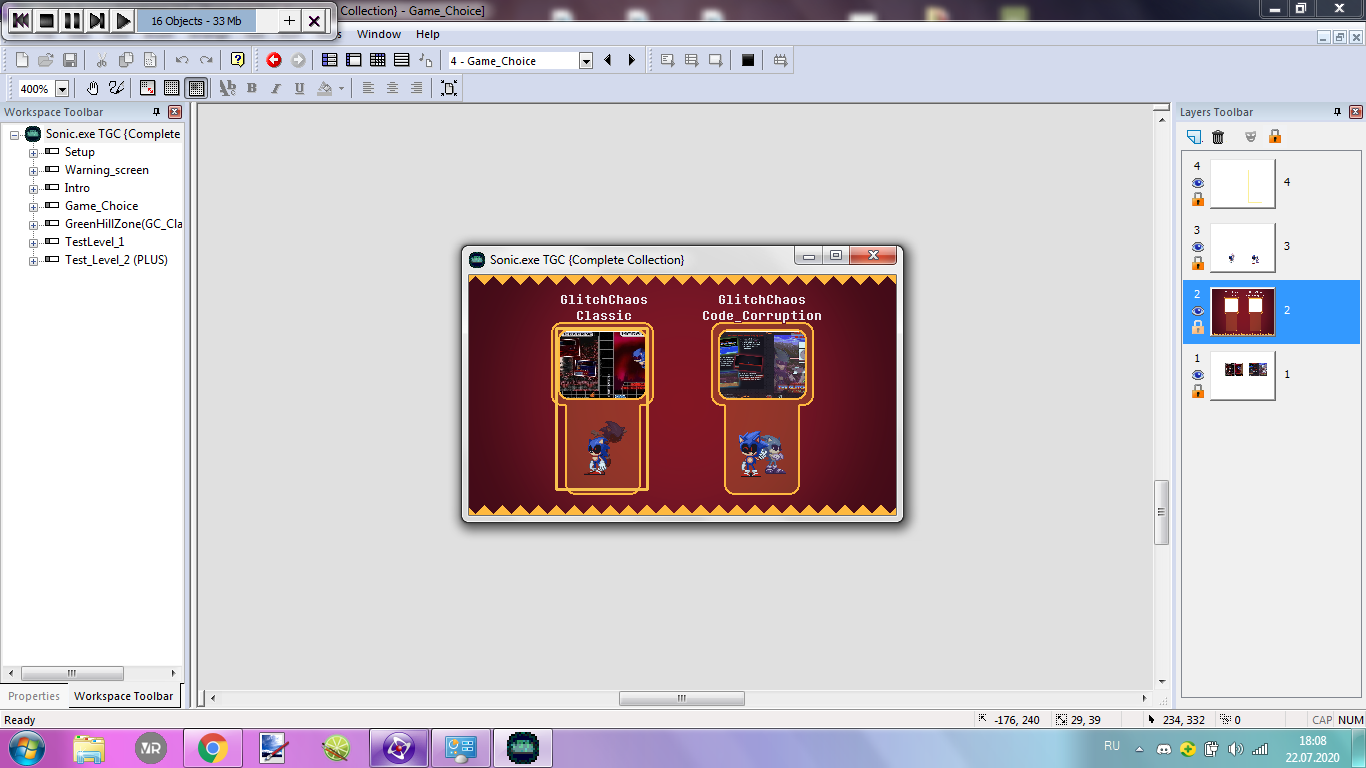Toggle underline text formatting
The image size is (1366, 768).
[x=300, y=88]
